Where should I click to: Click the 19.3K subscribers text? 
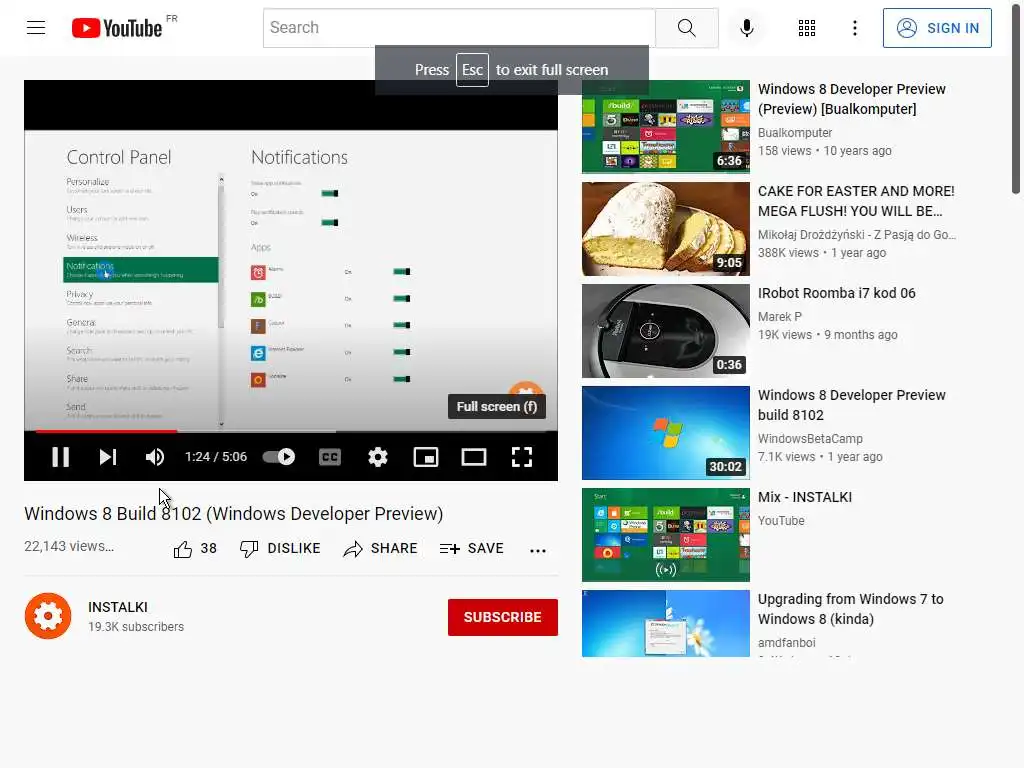tap(136, 627)
